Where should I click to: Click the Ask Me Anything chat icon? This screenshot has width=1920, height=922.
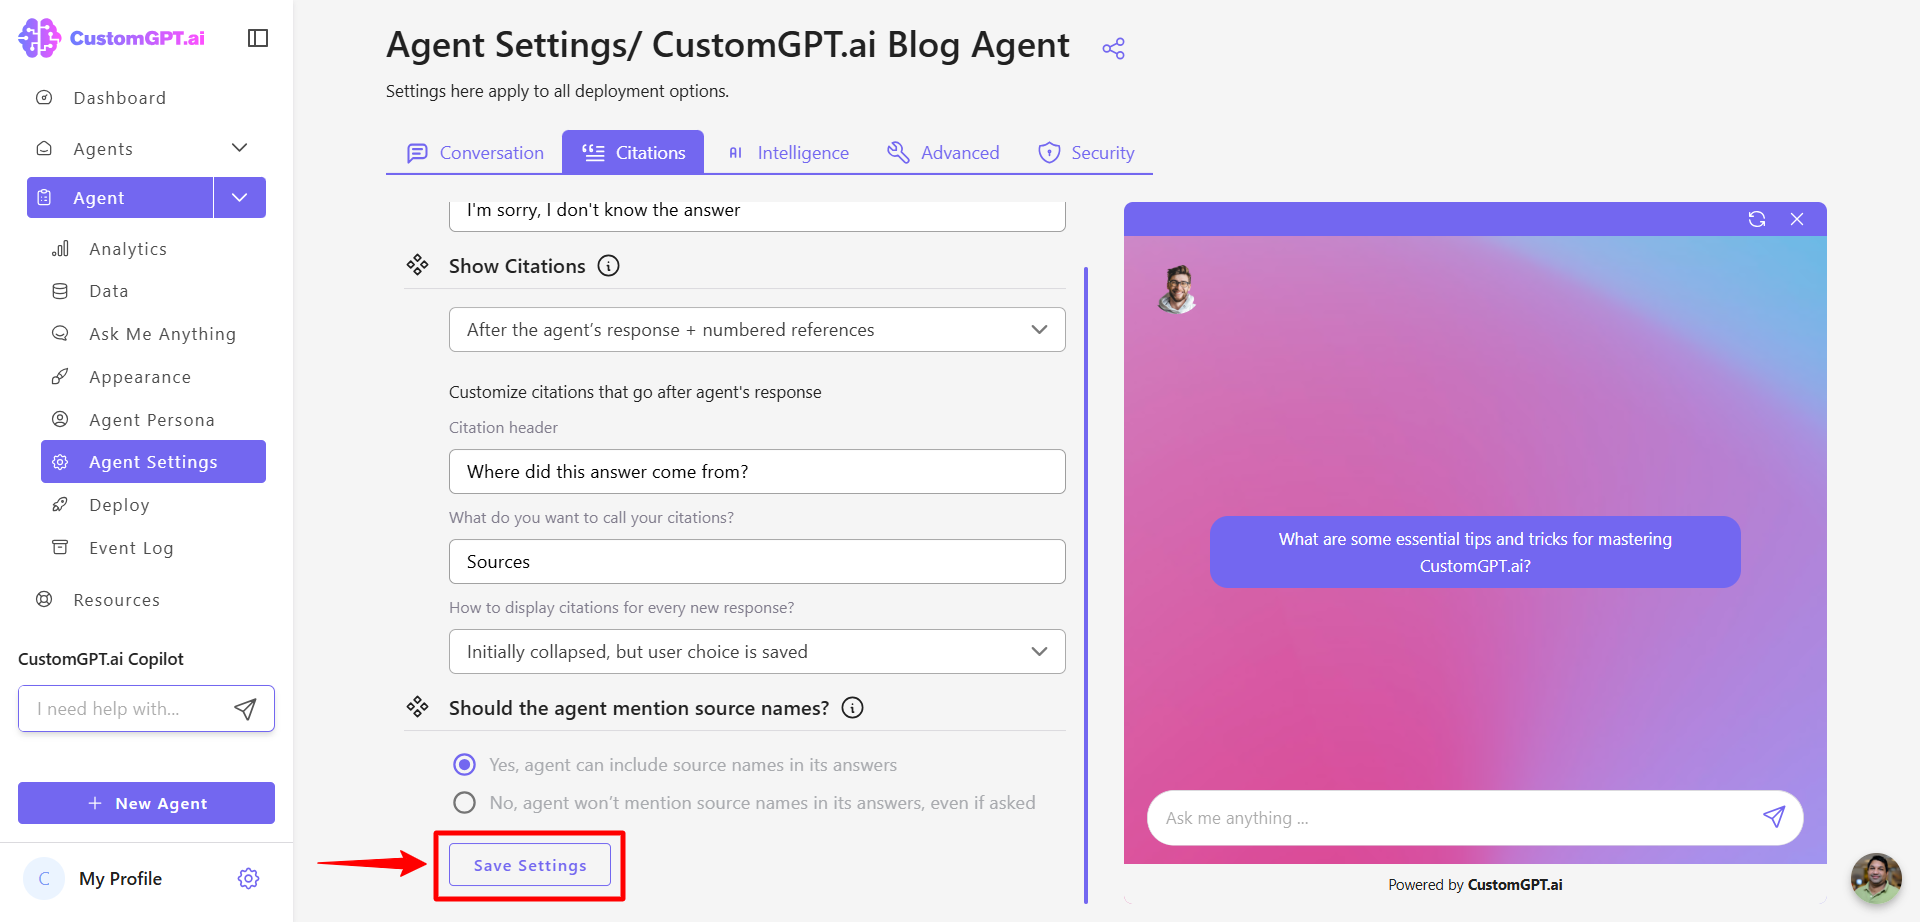pyautogui.click(x=60, y=333)
